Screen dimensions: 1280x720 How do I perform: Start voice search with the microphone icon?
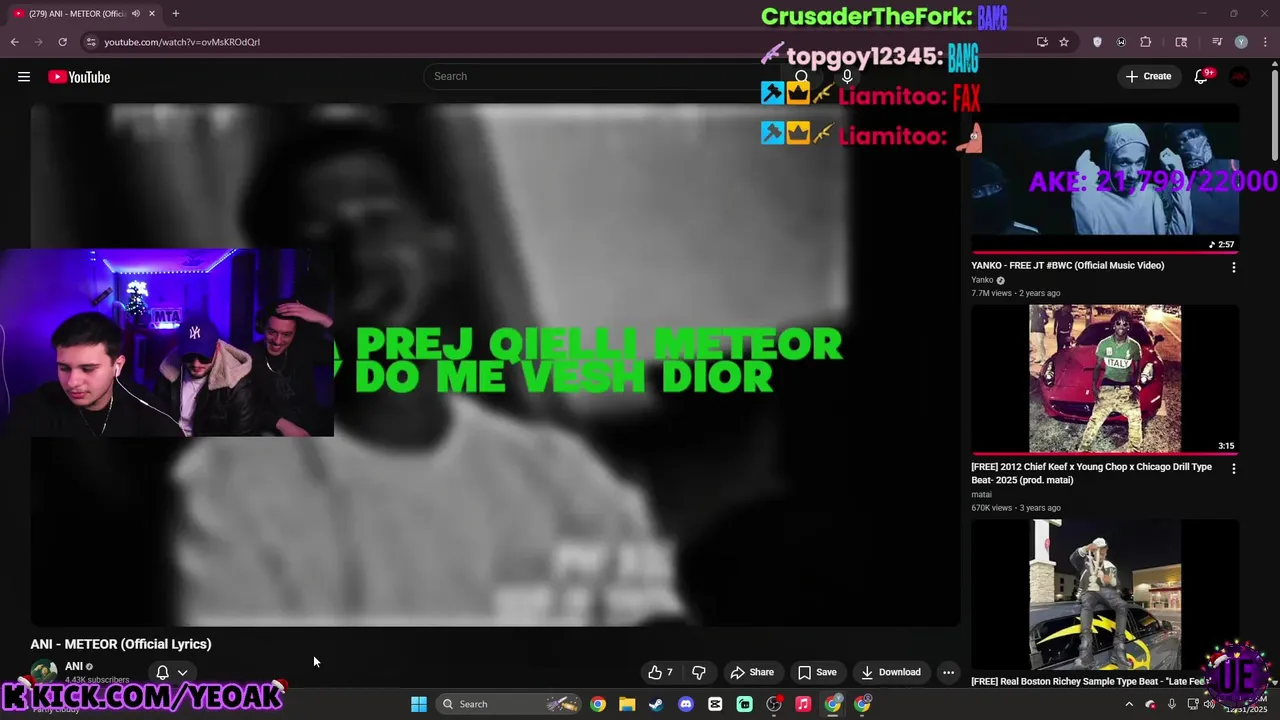pos(847,77)
